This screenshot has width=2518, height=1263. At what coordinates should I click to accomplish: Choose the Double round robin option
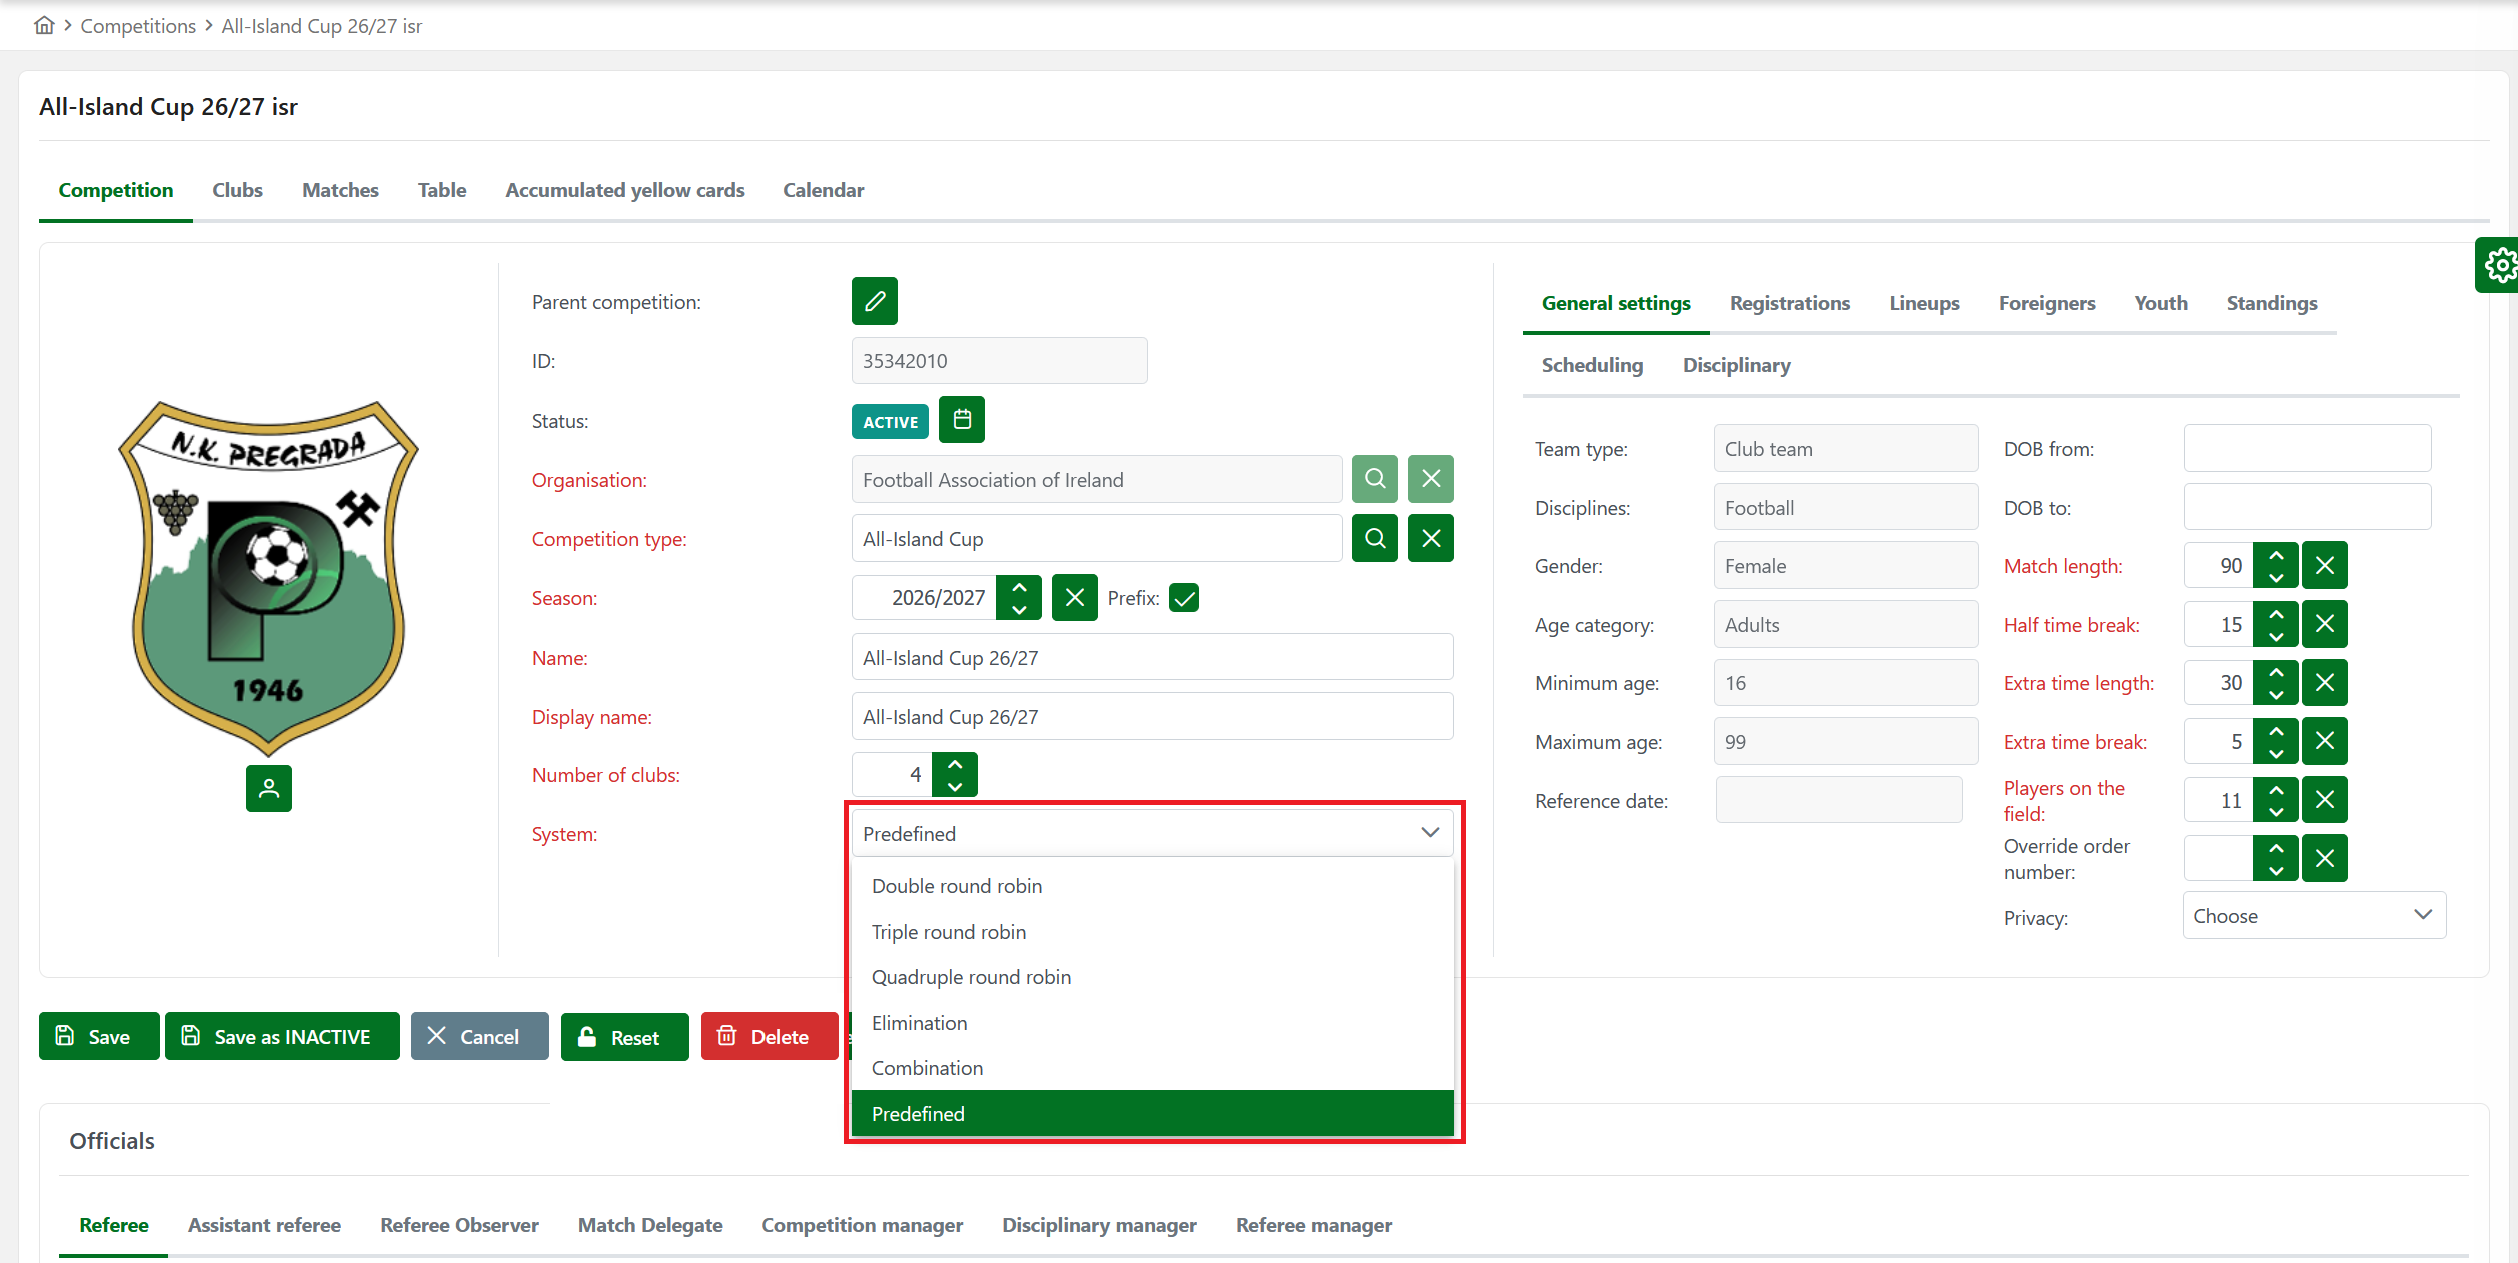956,886
